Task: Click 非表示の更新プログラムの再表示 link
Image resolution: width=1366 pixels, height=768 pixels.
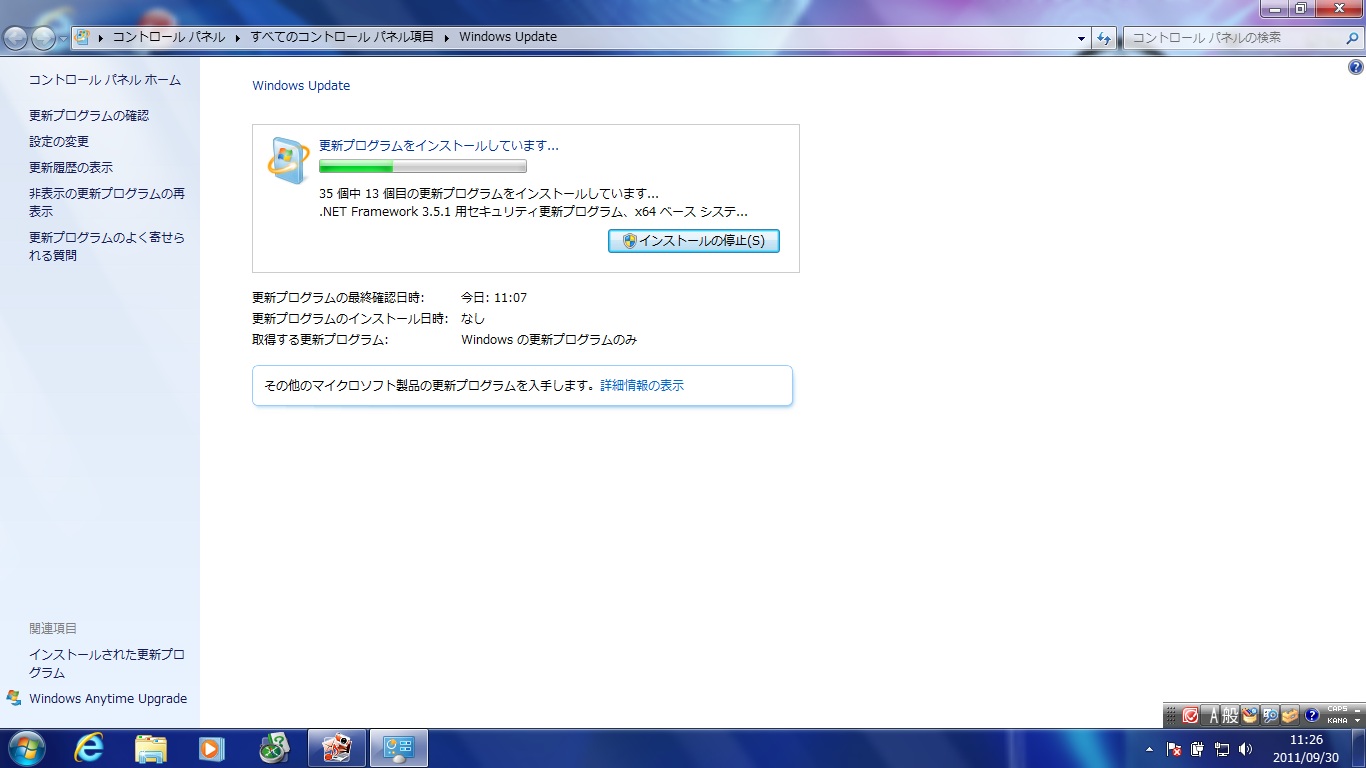Action: (x=107, y=203)
